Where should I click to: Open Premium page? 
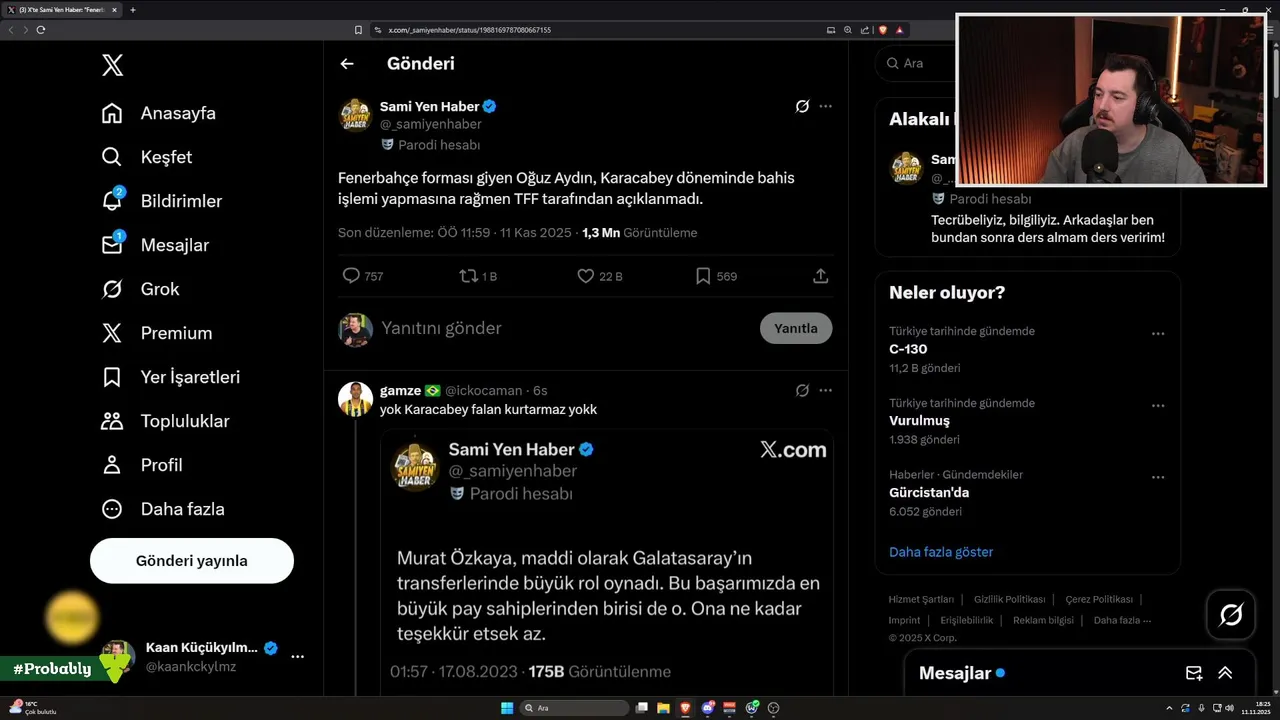point(158,333)
